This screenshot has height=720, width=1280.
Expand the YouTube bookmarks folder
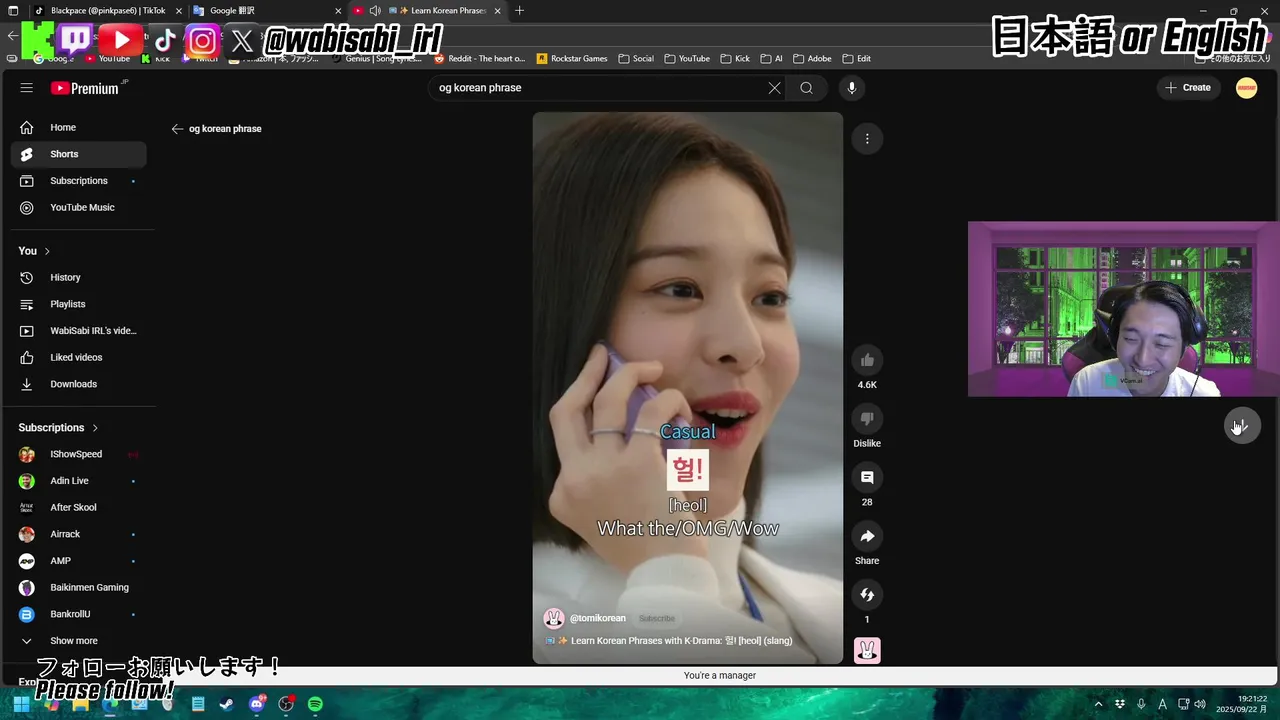(x=687, y=59)
